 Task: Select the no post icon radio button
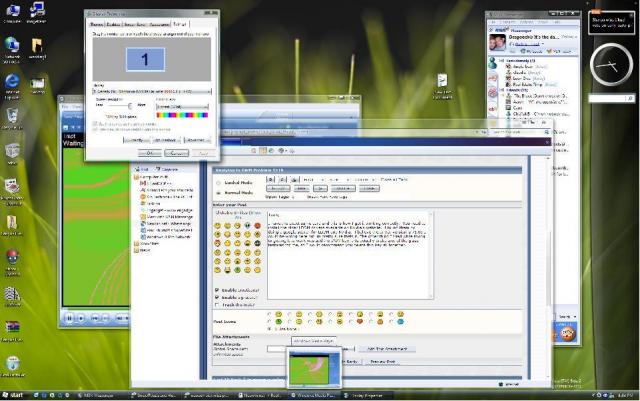tap(269, 329)
